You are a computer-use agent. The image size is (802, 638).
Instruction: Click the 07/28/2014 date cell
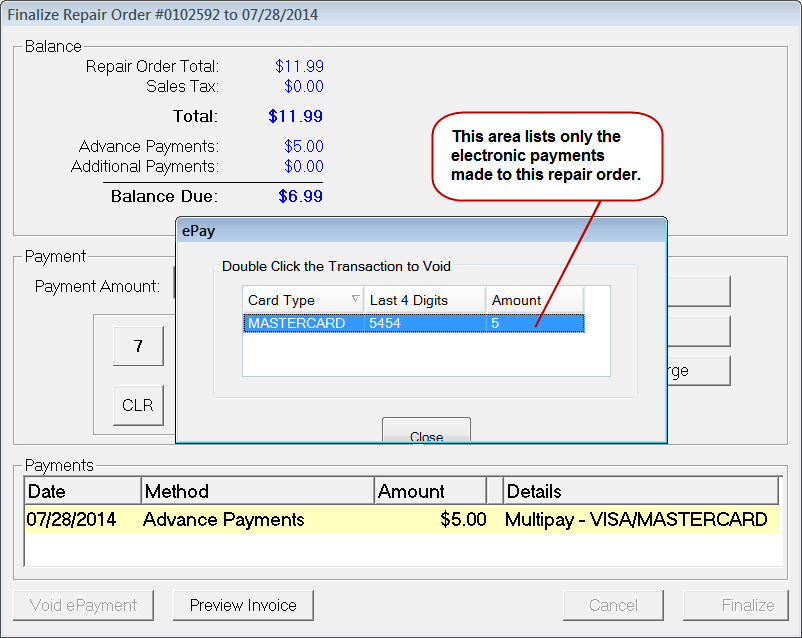pyautogui.click(x=72, y=520)
